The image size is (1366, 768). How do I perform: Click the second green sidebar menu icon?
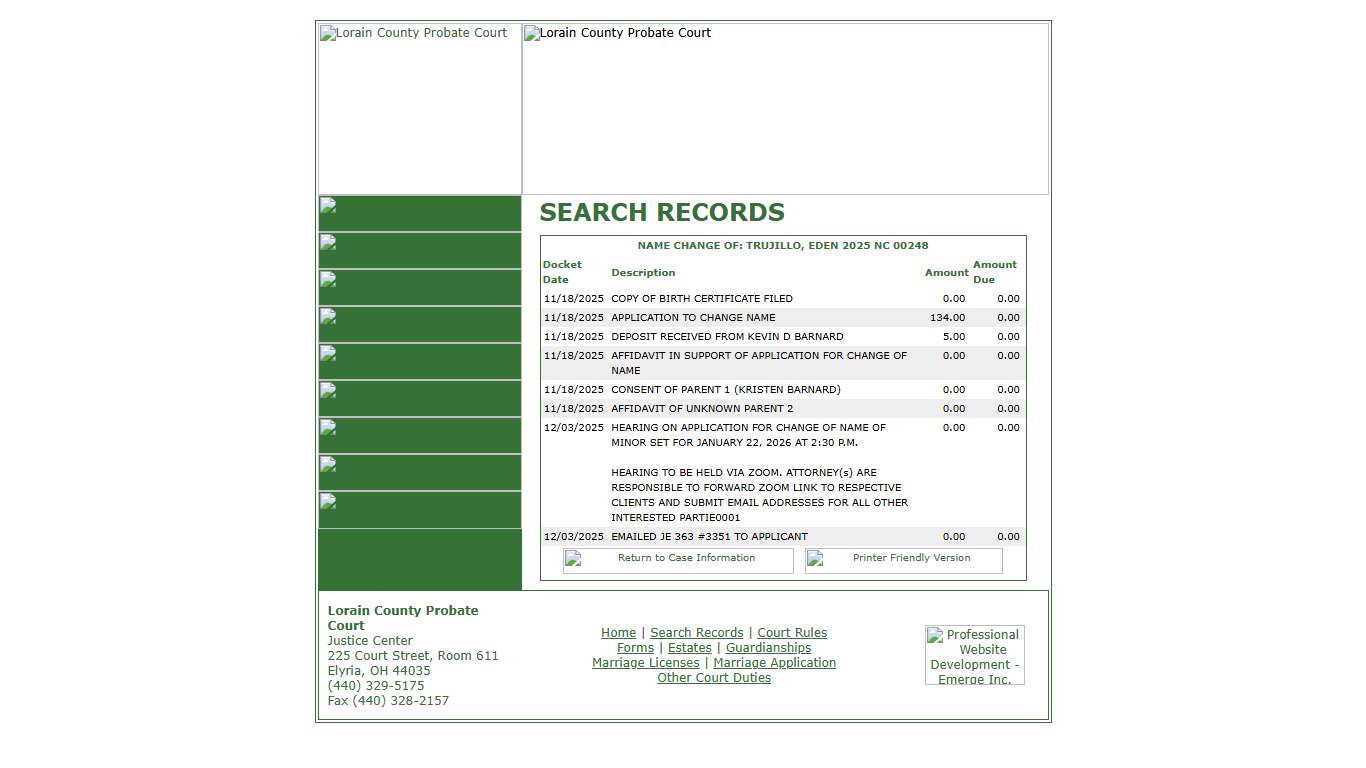point(326,243)
